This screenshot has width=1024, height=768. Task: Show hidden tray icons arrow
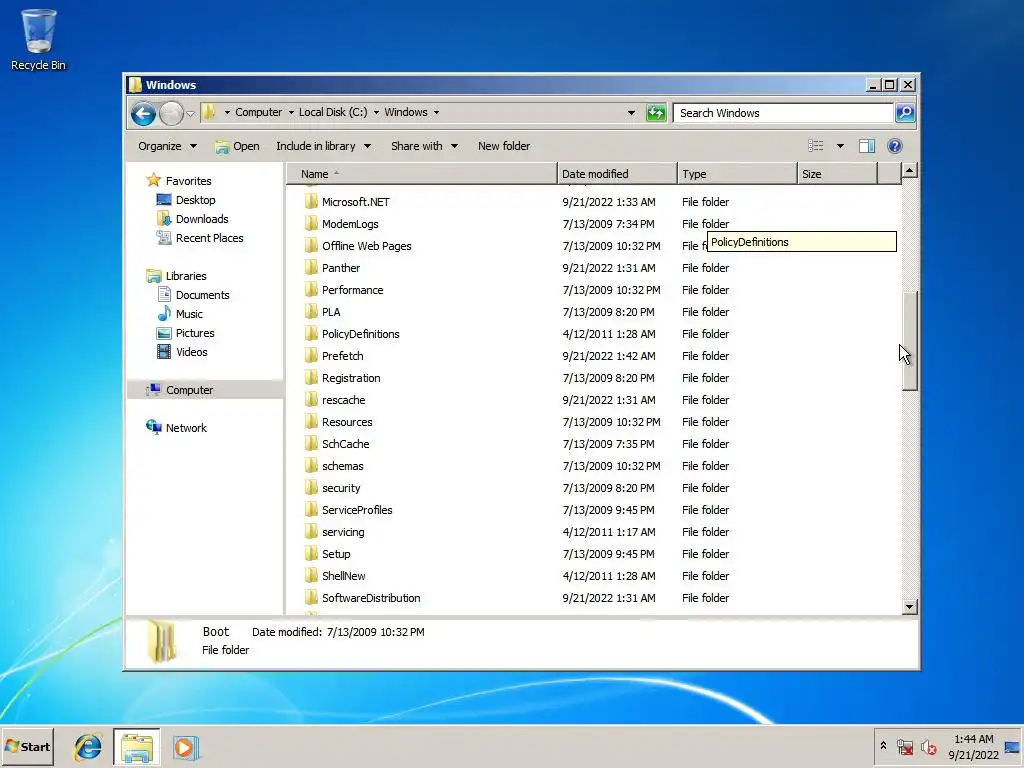883,745
